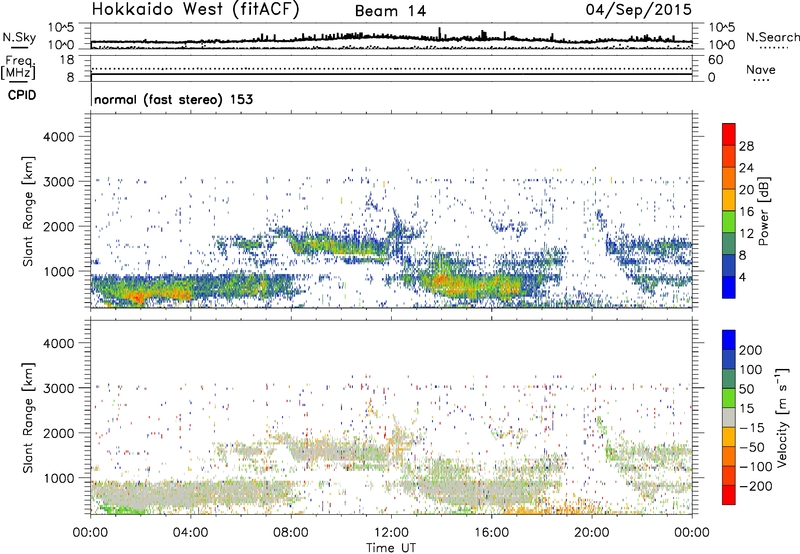Click the '4000' tick of the Power panel

(x=58, y=137)
